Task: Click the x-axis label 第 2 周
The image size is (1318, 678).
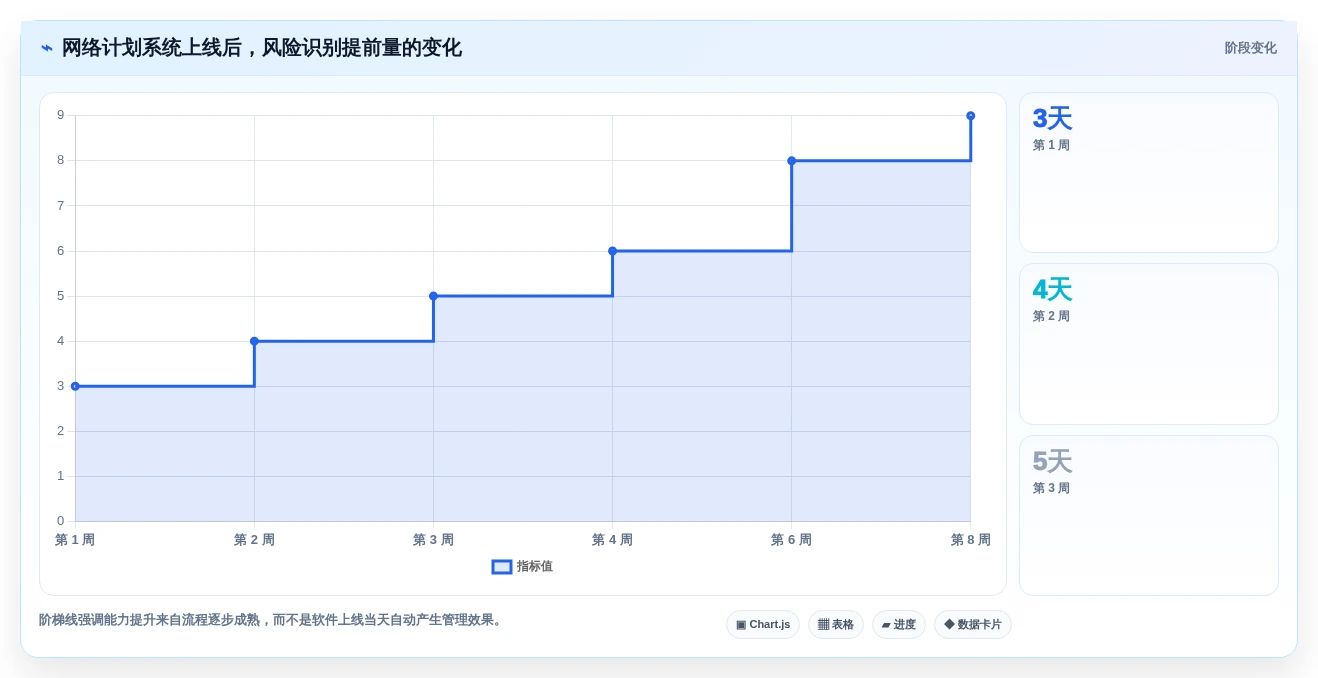Action: (254, 540)
